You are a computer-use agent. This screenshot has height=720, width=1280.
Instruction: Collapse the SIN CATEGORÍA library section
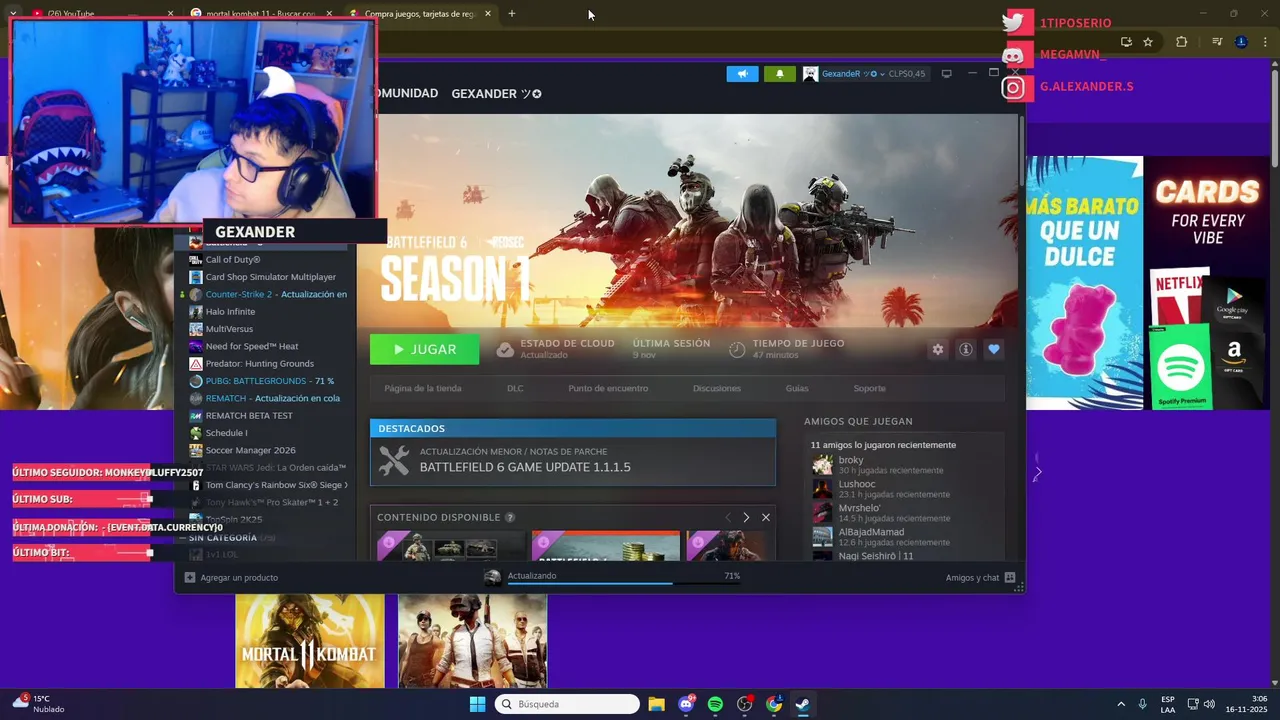184,538
